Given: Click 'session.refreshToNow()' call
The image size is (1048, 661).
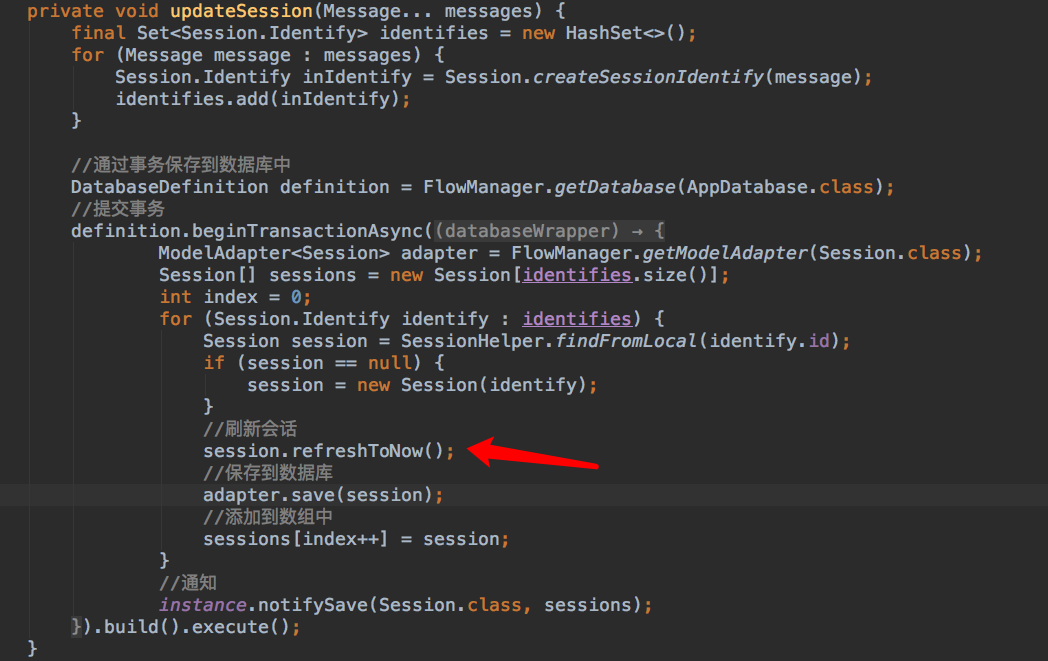Looking at the screenshot, I should tap(323, 451).
